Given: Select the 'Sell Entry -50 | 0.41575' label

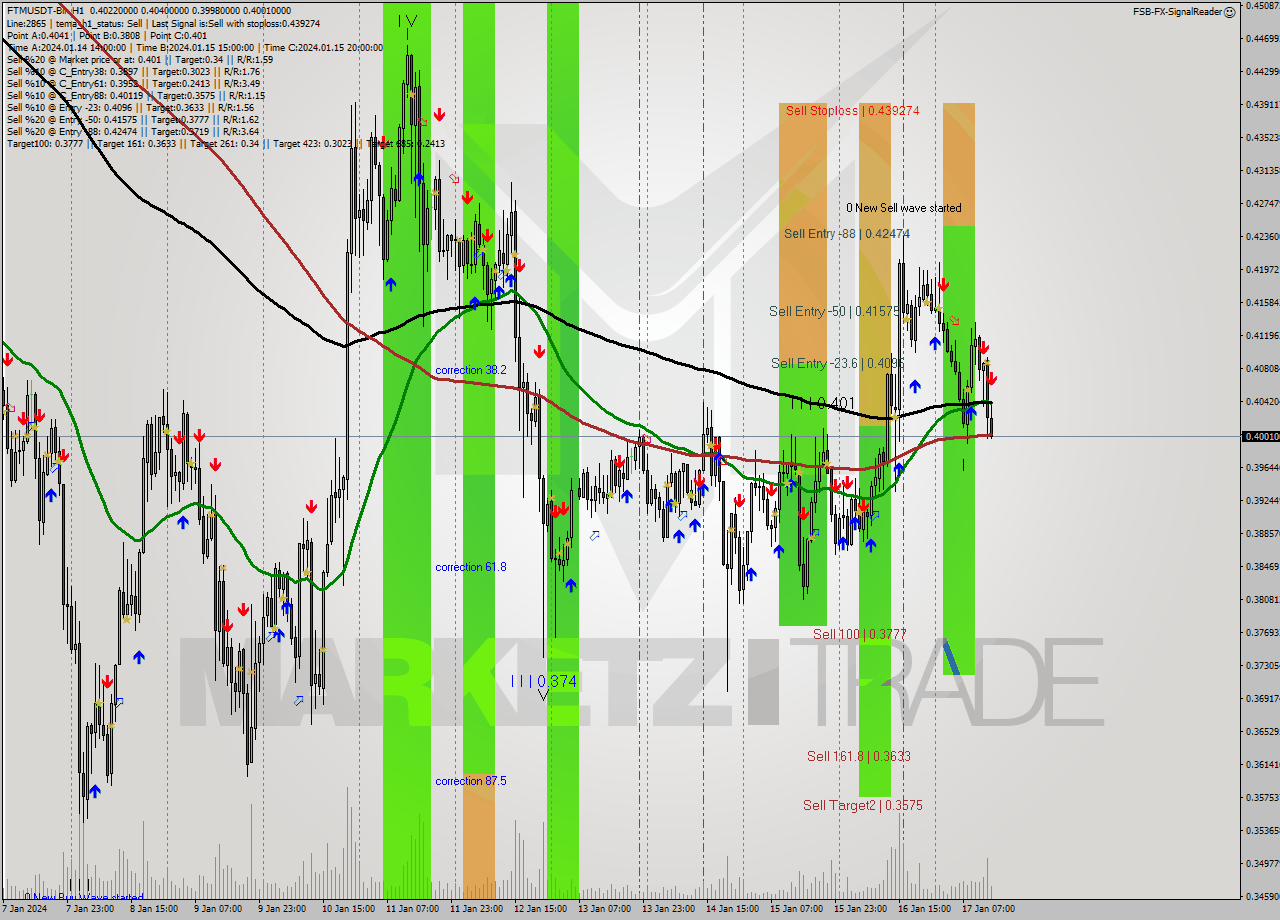Looking at the screenshot, I should (834, 312).
